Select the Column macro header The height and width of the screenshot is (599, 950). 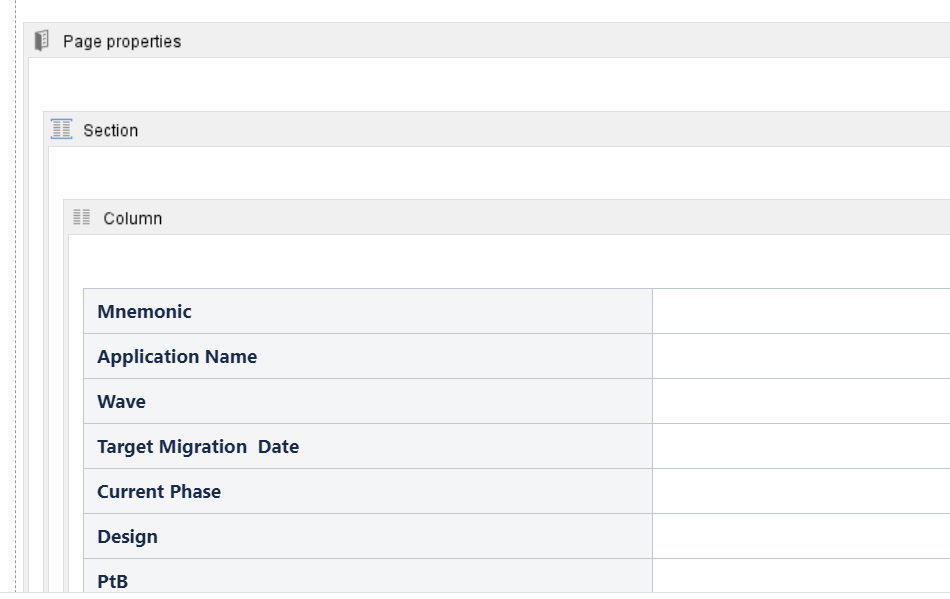click(507, 217)
